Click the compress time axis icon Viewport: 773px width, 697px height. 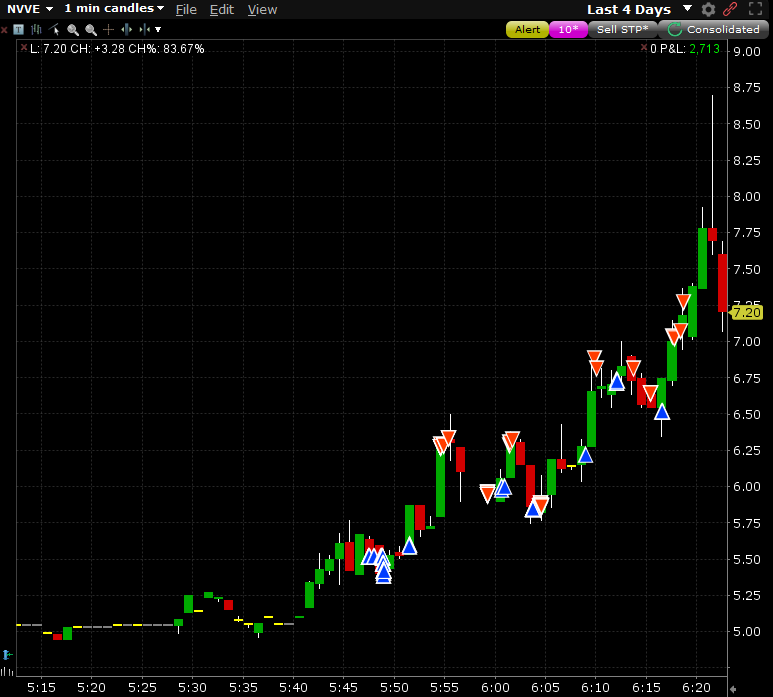[144, 30]
